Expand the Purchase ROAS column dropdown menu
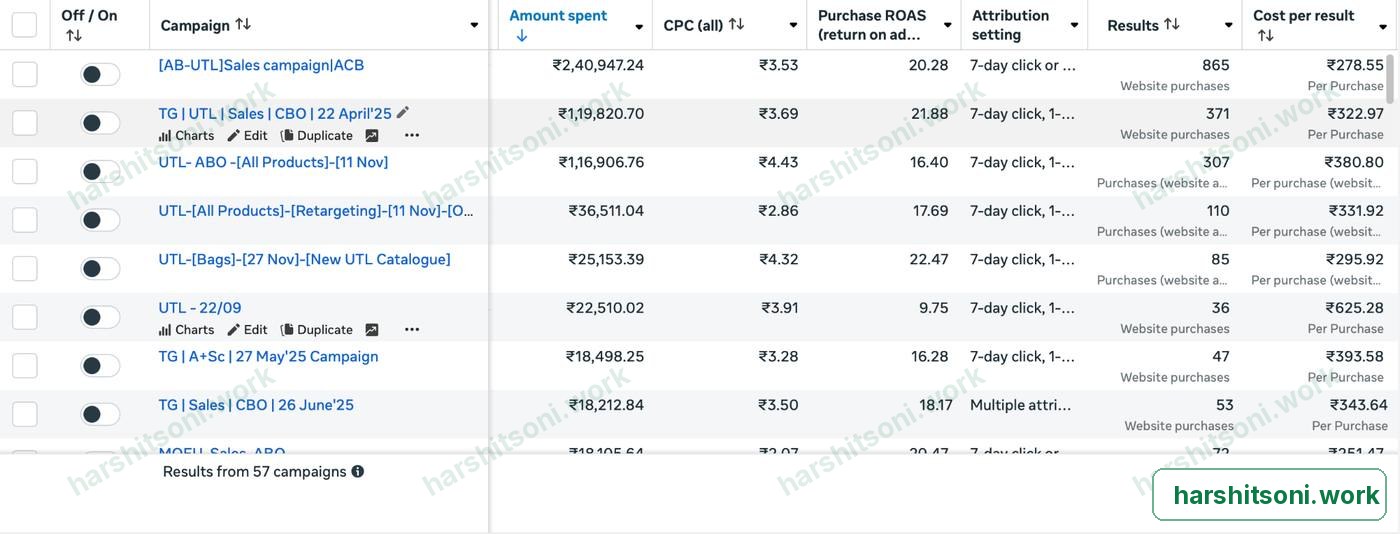This screenshot has width=1400, height=534. (947, 25)
